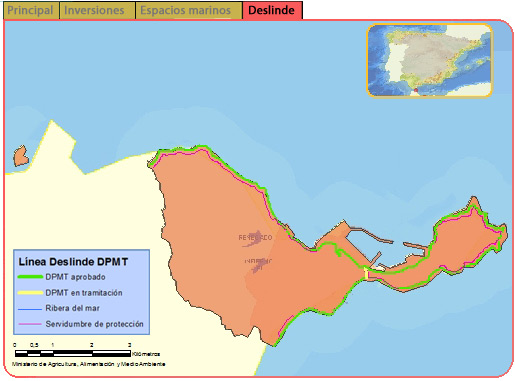Click the active Deslinde tab
Screen dimensions: 515x381
(x=272, y=10)
